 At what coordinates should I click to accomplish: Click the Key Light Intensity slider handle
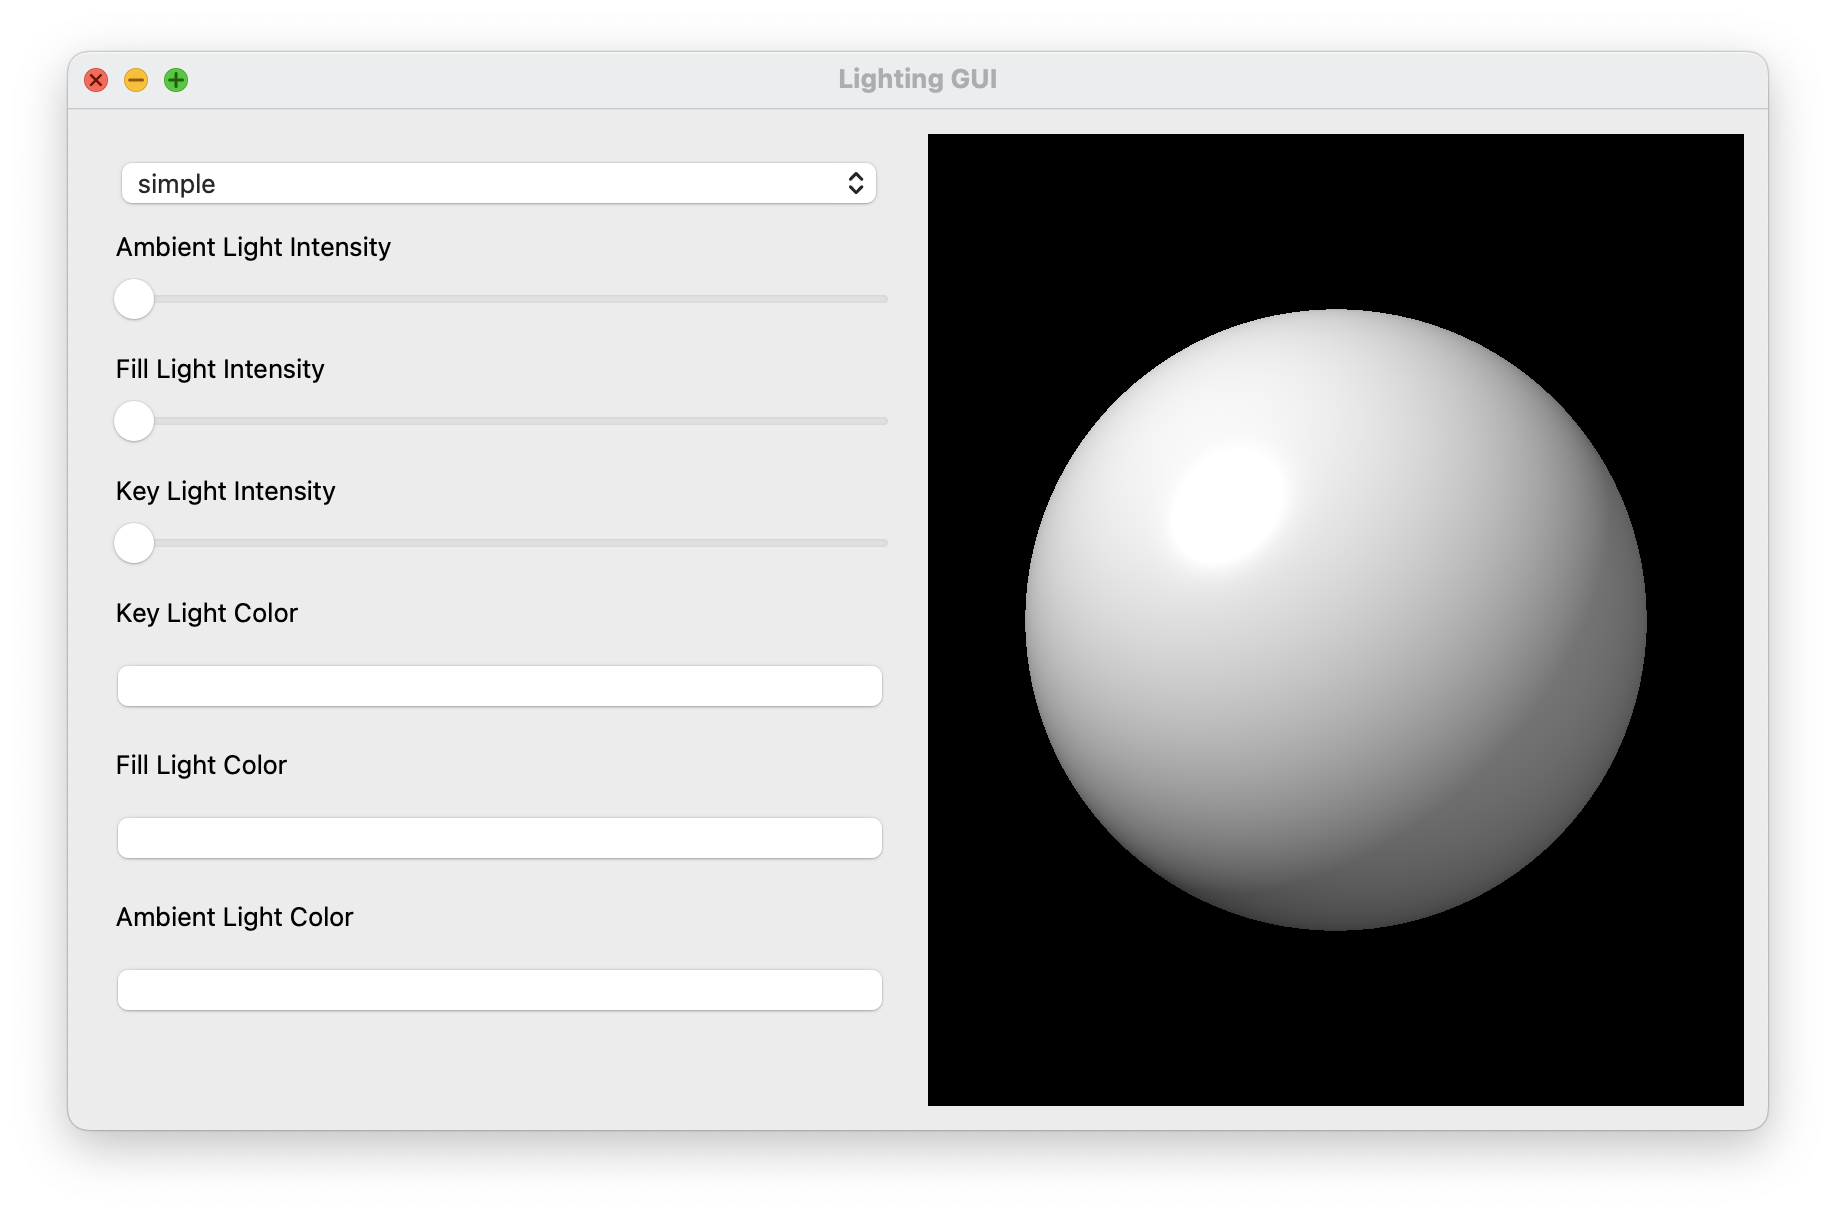[x=134, y=543]
